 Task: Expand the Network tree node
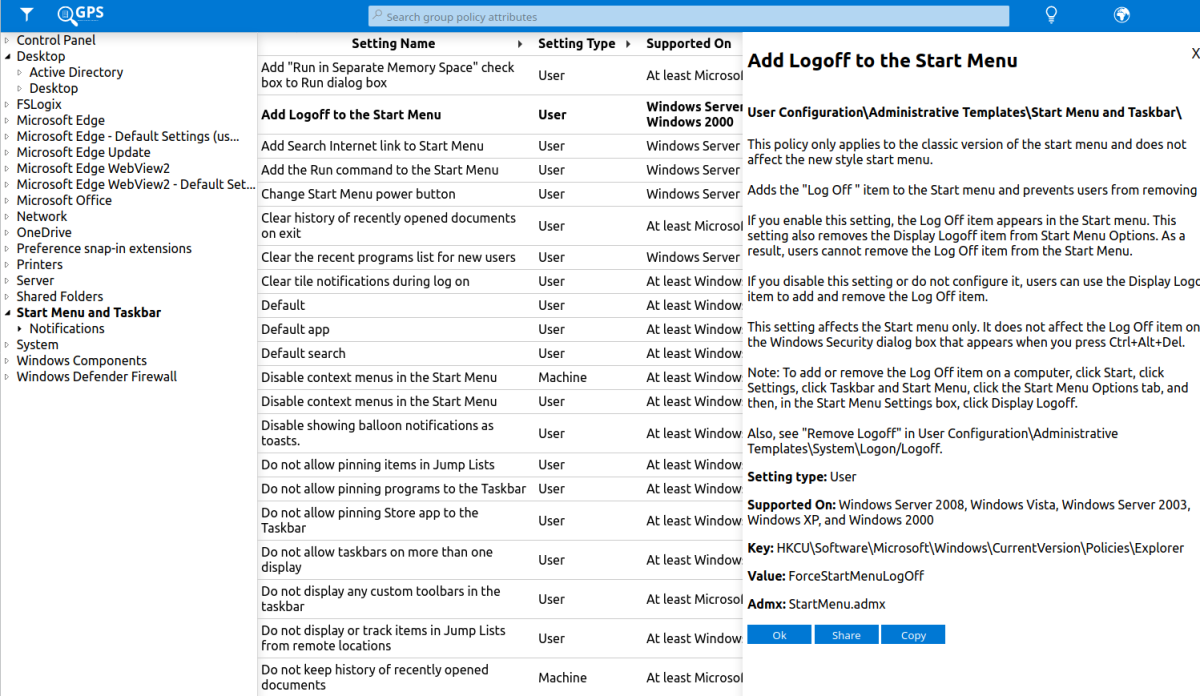click(x=7, y=216)
